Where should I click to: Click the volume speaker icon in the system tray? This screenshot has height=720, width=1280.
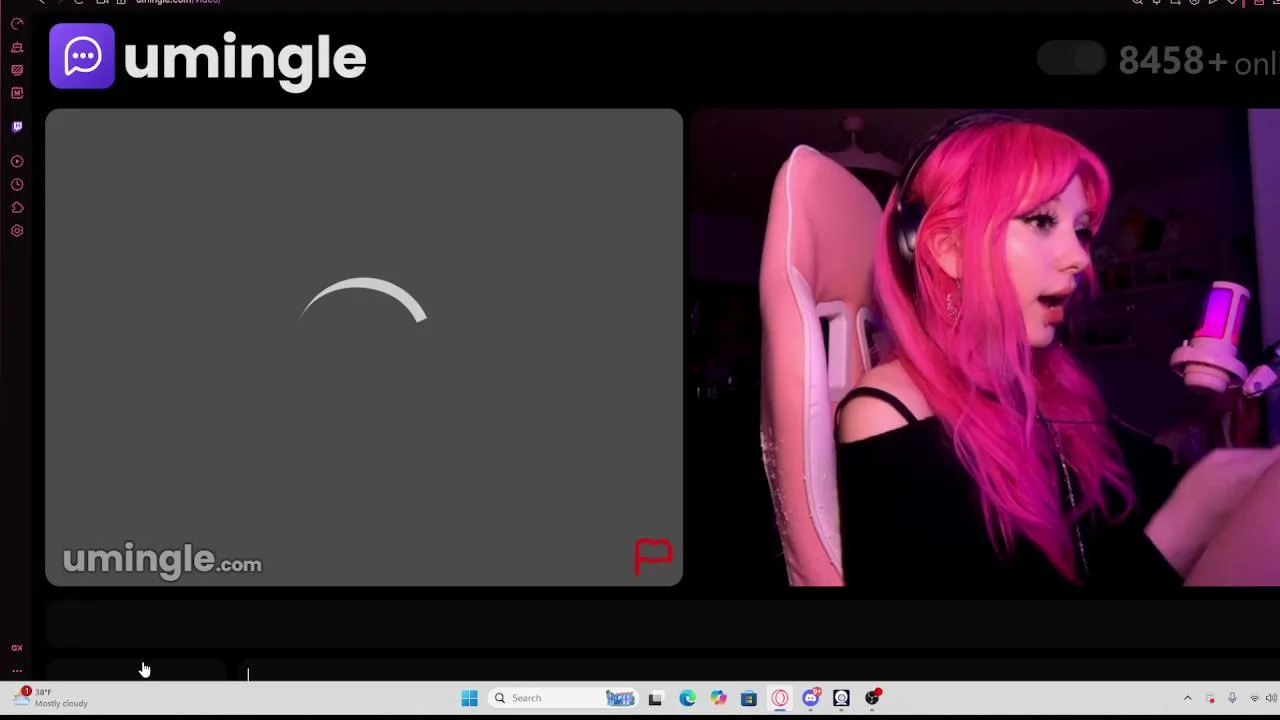(1272, 698)
